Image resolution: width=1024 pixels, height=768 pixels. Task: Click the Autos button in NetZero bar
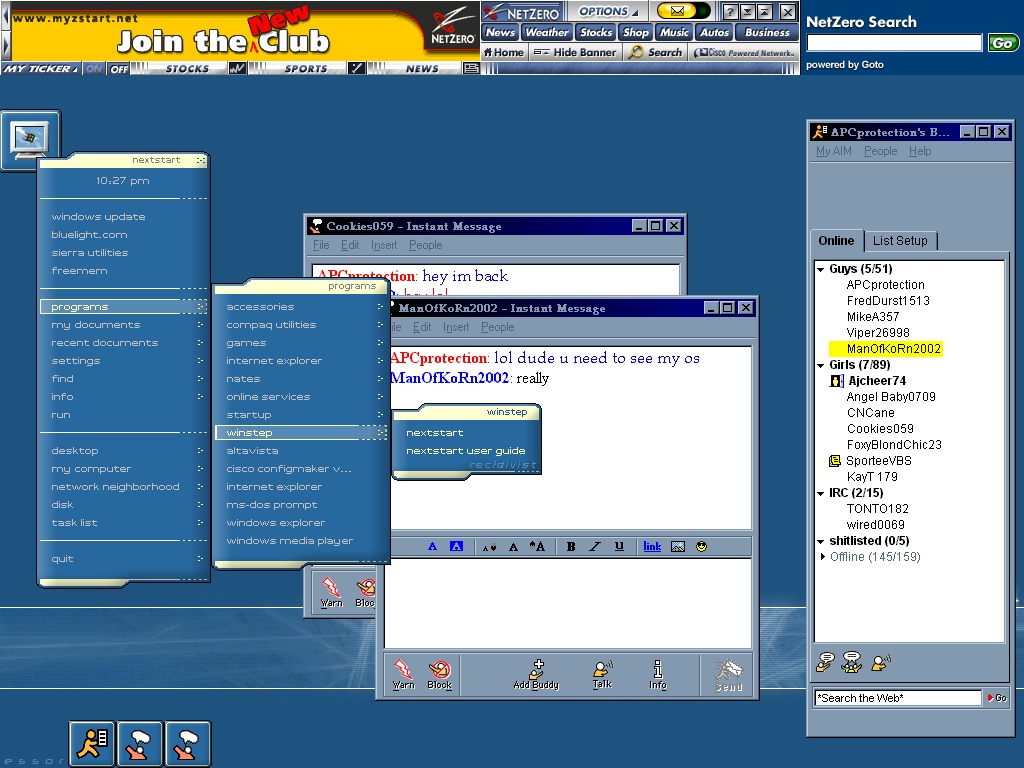(714, 32)
